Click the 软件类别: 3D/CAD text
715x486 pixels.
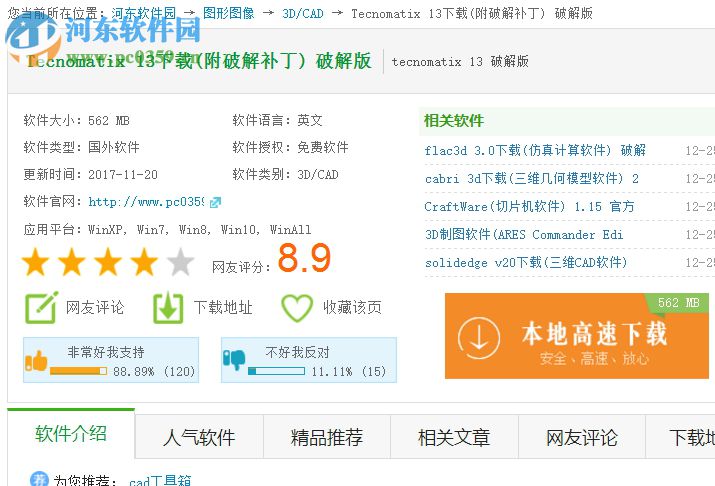click(x=285, y=174)
